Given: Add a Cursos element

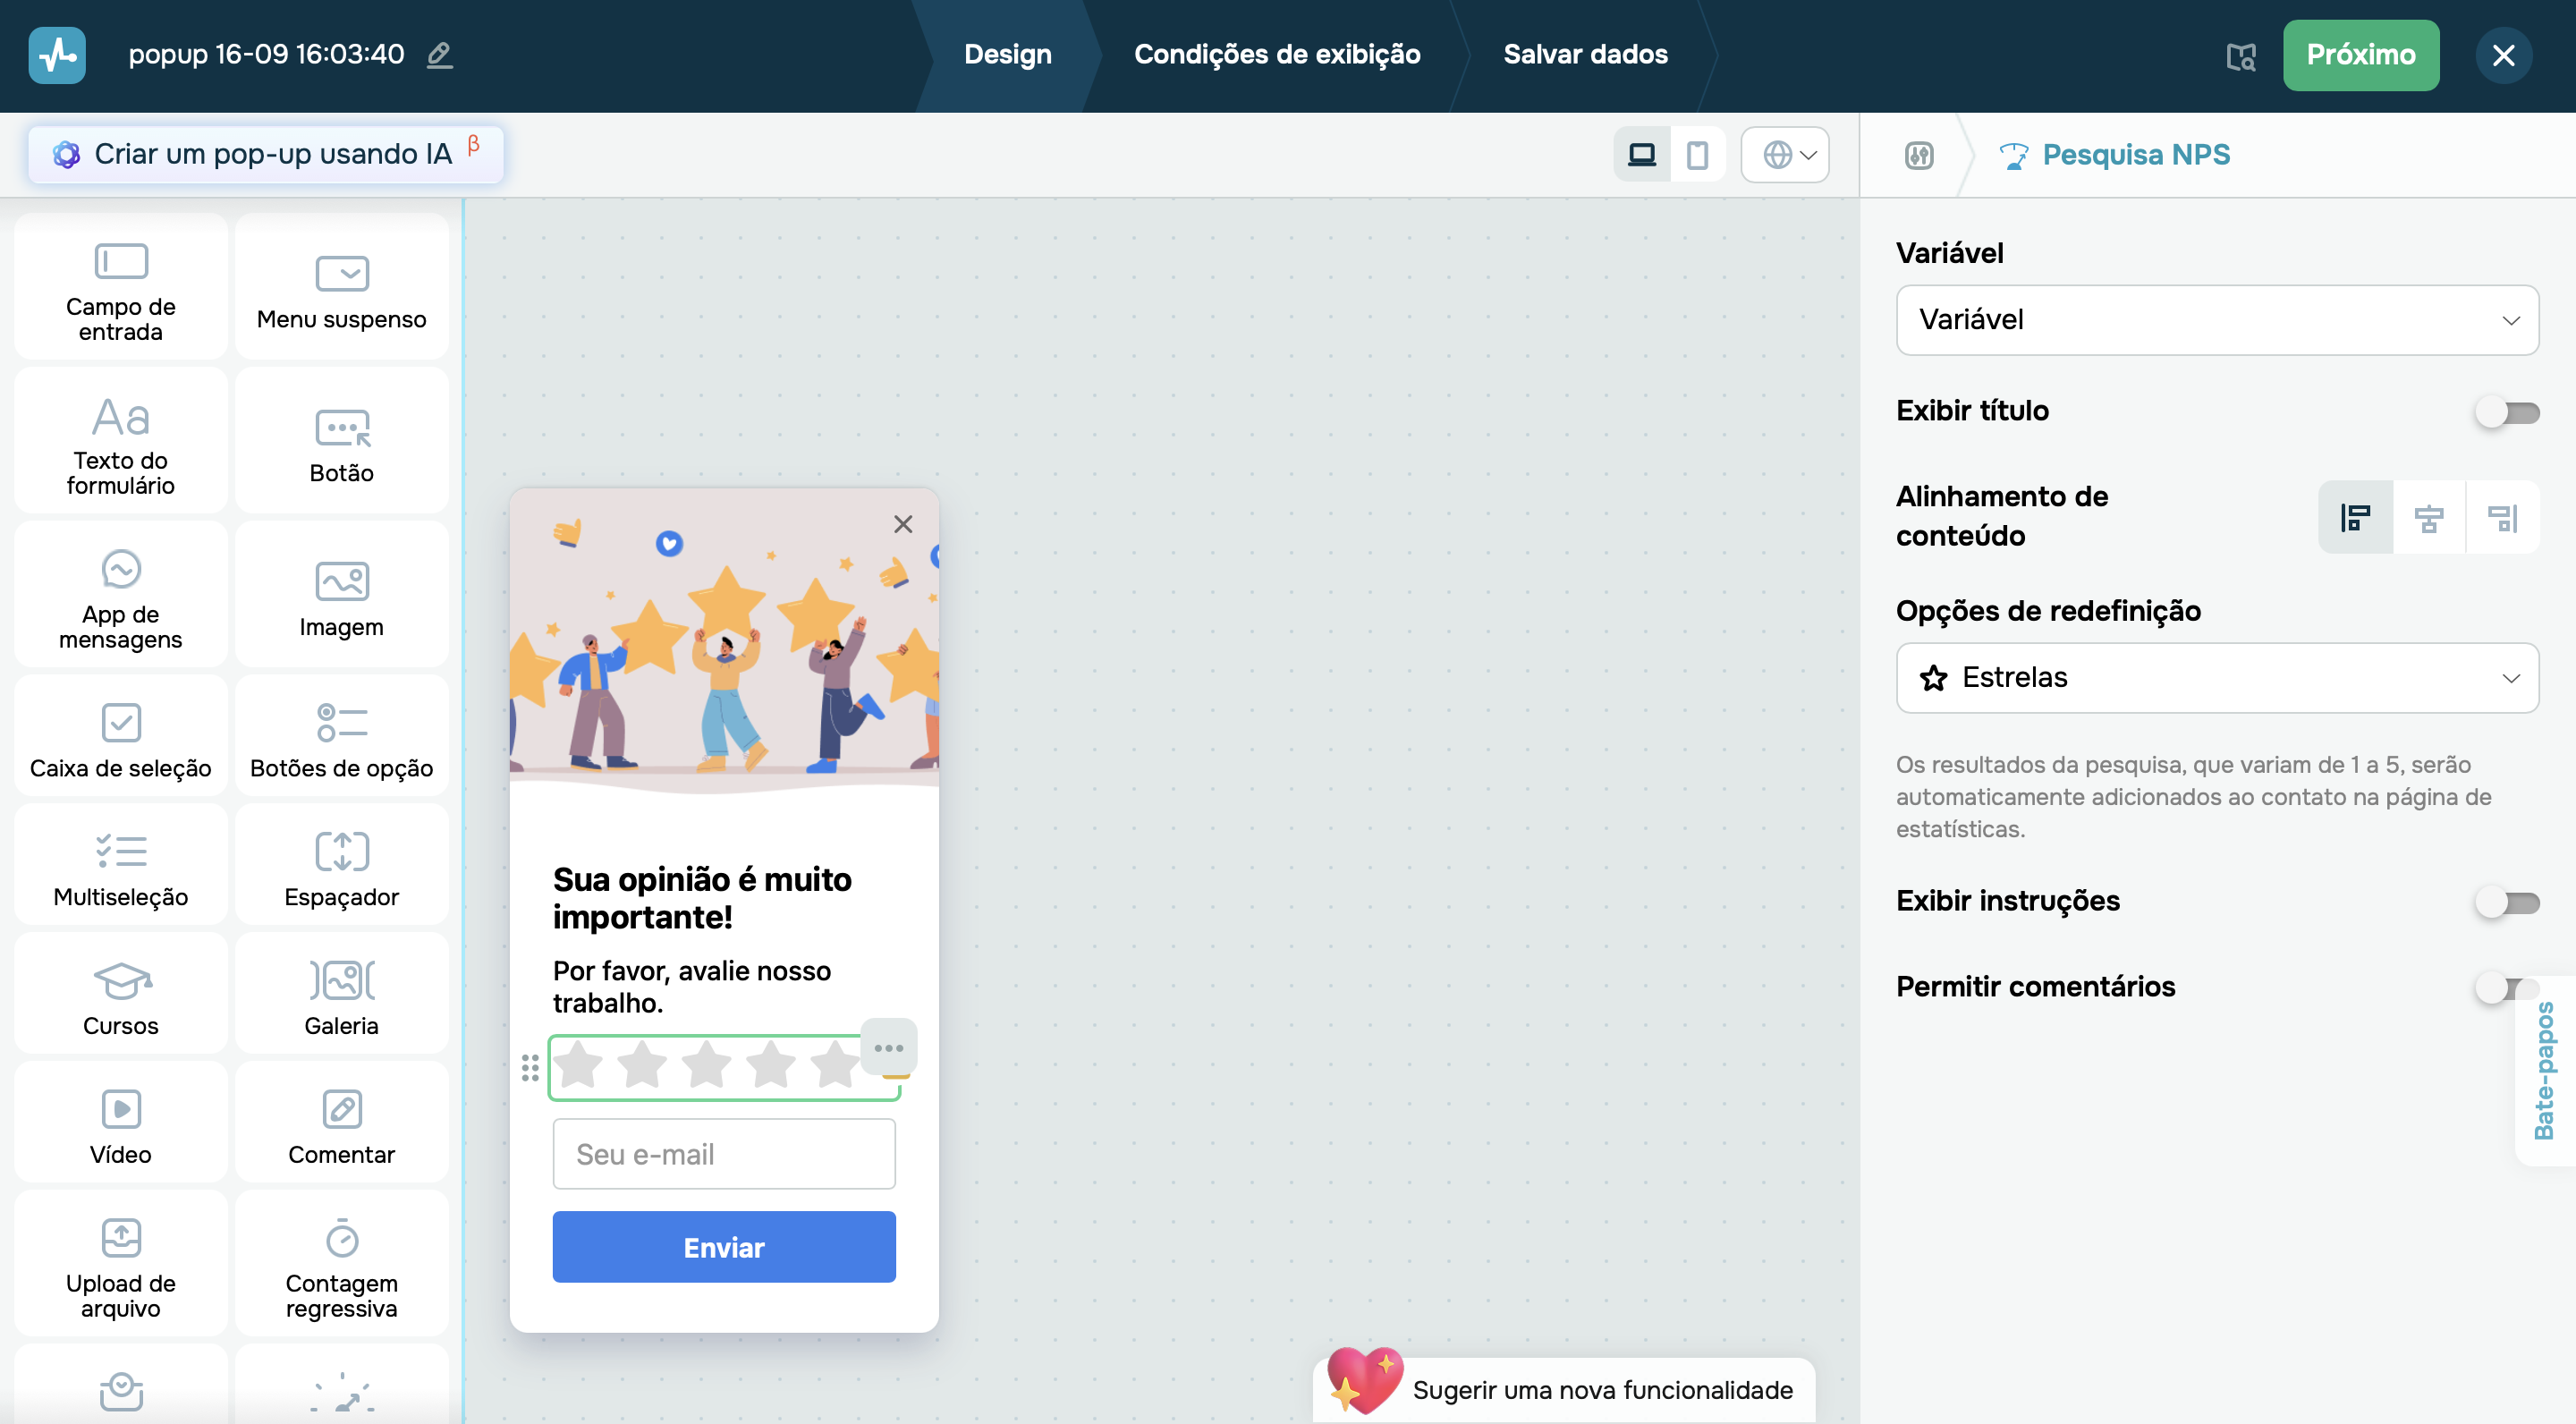Looking at the screenshot, I should point(120,995).
